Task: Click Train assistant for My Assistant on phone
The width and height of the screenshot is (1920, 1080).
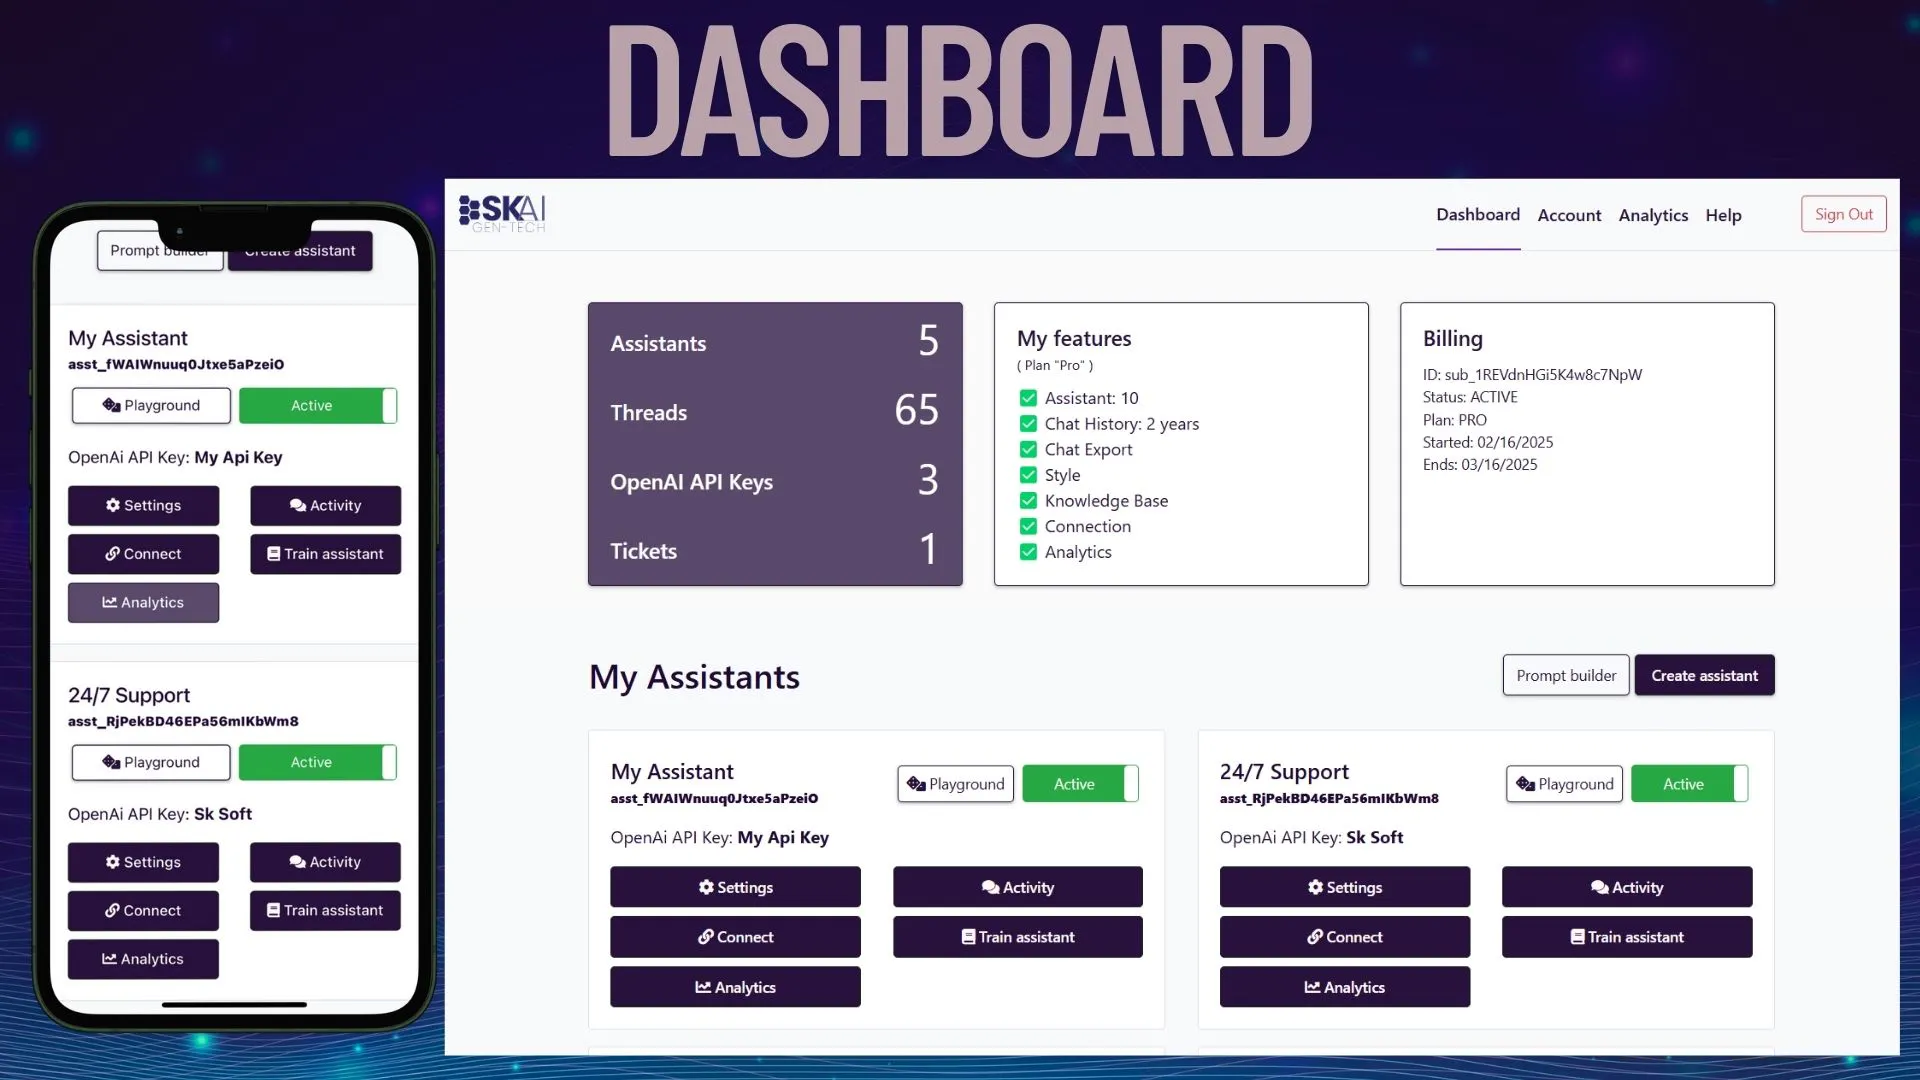Action: [x=325, y=554]
